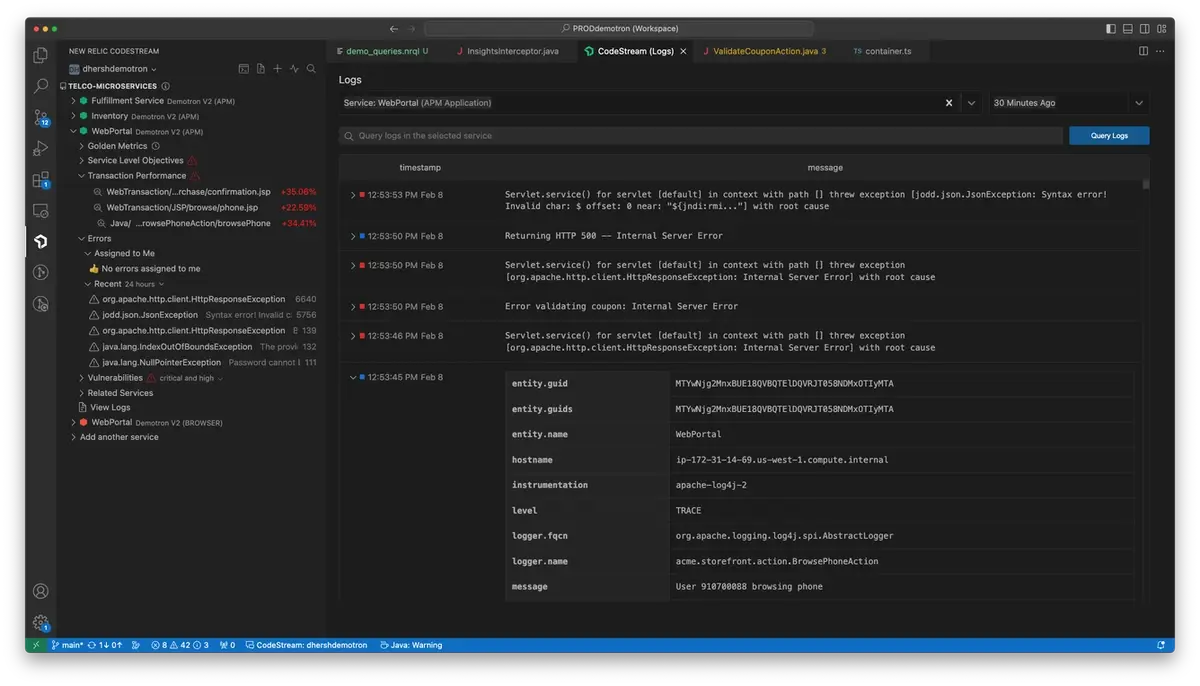Toggle primary side bar visibility
Viewport: 1200px width, 686px height.
1111,29
